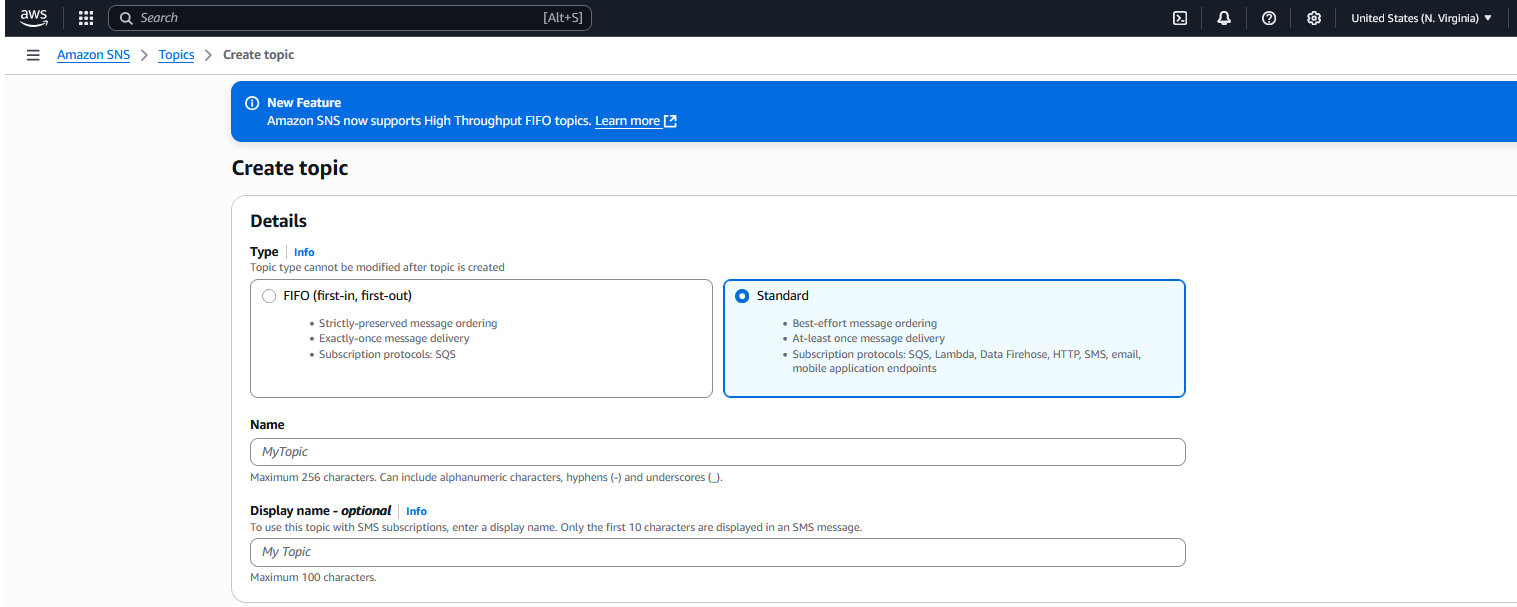Click the 'Create topic' page heading
This screenshot has height=607, width=1517.
(290, 168)
